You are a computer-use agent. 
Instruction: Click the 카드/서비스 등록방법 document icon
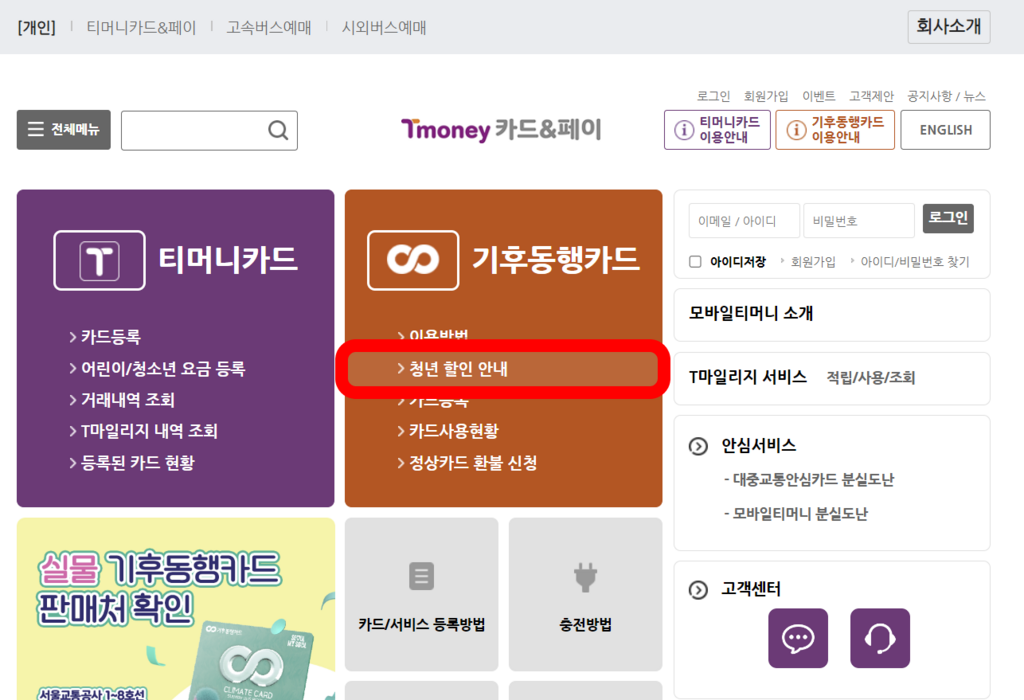(421, 576)
